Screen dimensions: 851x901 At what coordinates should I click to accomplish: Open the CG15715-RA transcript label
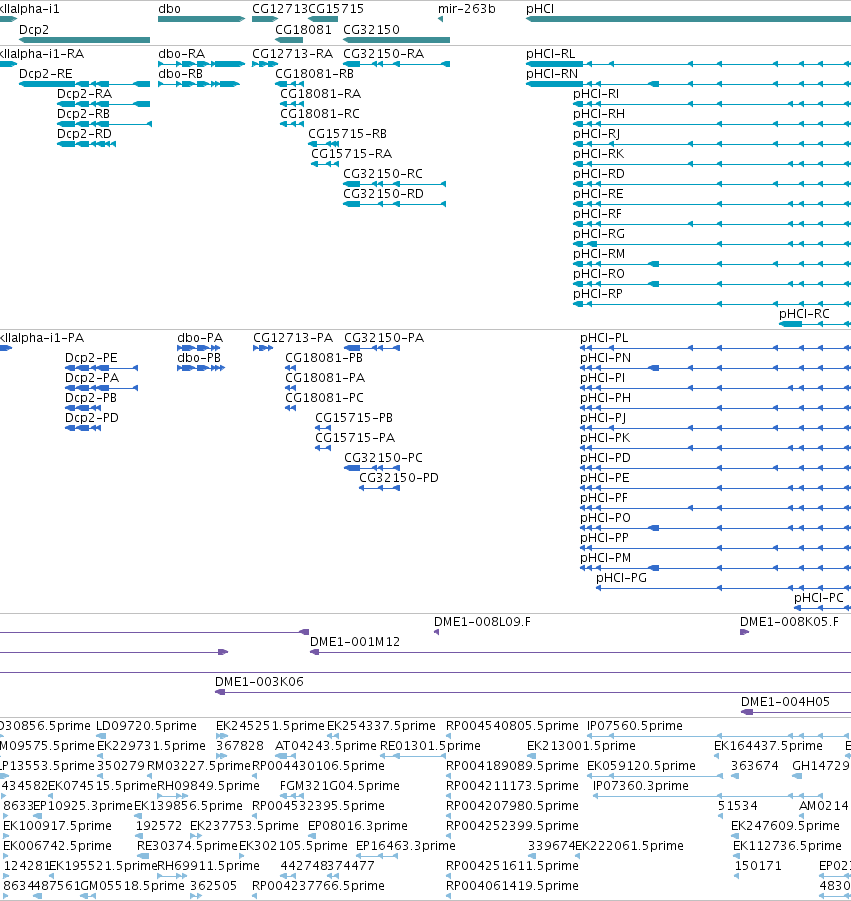coord(352,154)
